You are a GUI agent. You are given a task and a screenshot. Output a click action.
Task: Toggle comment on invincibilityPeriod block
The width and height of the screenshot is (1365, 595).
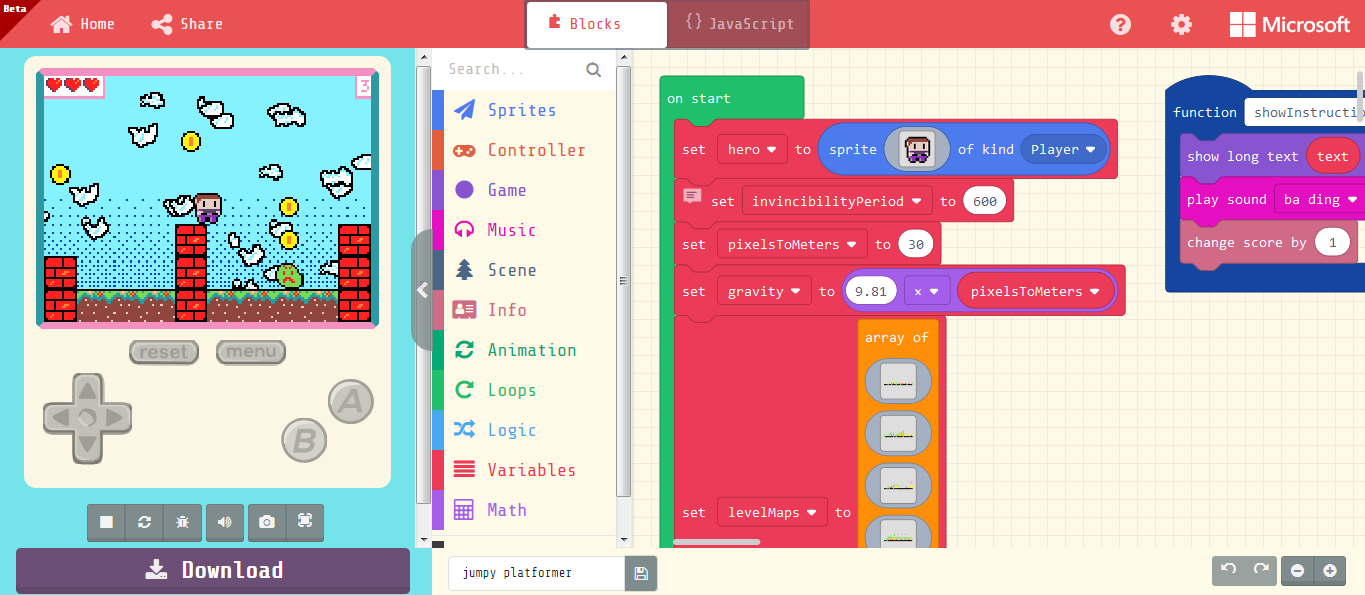coord(692,197)
